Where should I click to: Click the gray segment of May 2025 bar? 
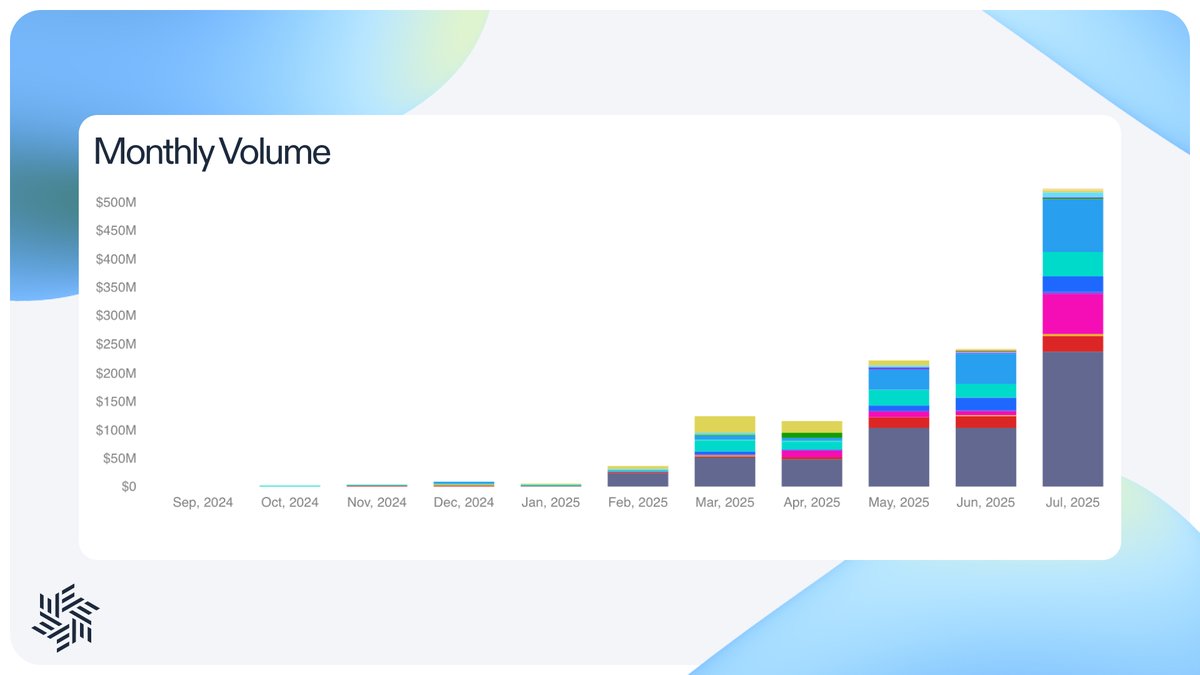pyautogui.click(x=899, y=457)
